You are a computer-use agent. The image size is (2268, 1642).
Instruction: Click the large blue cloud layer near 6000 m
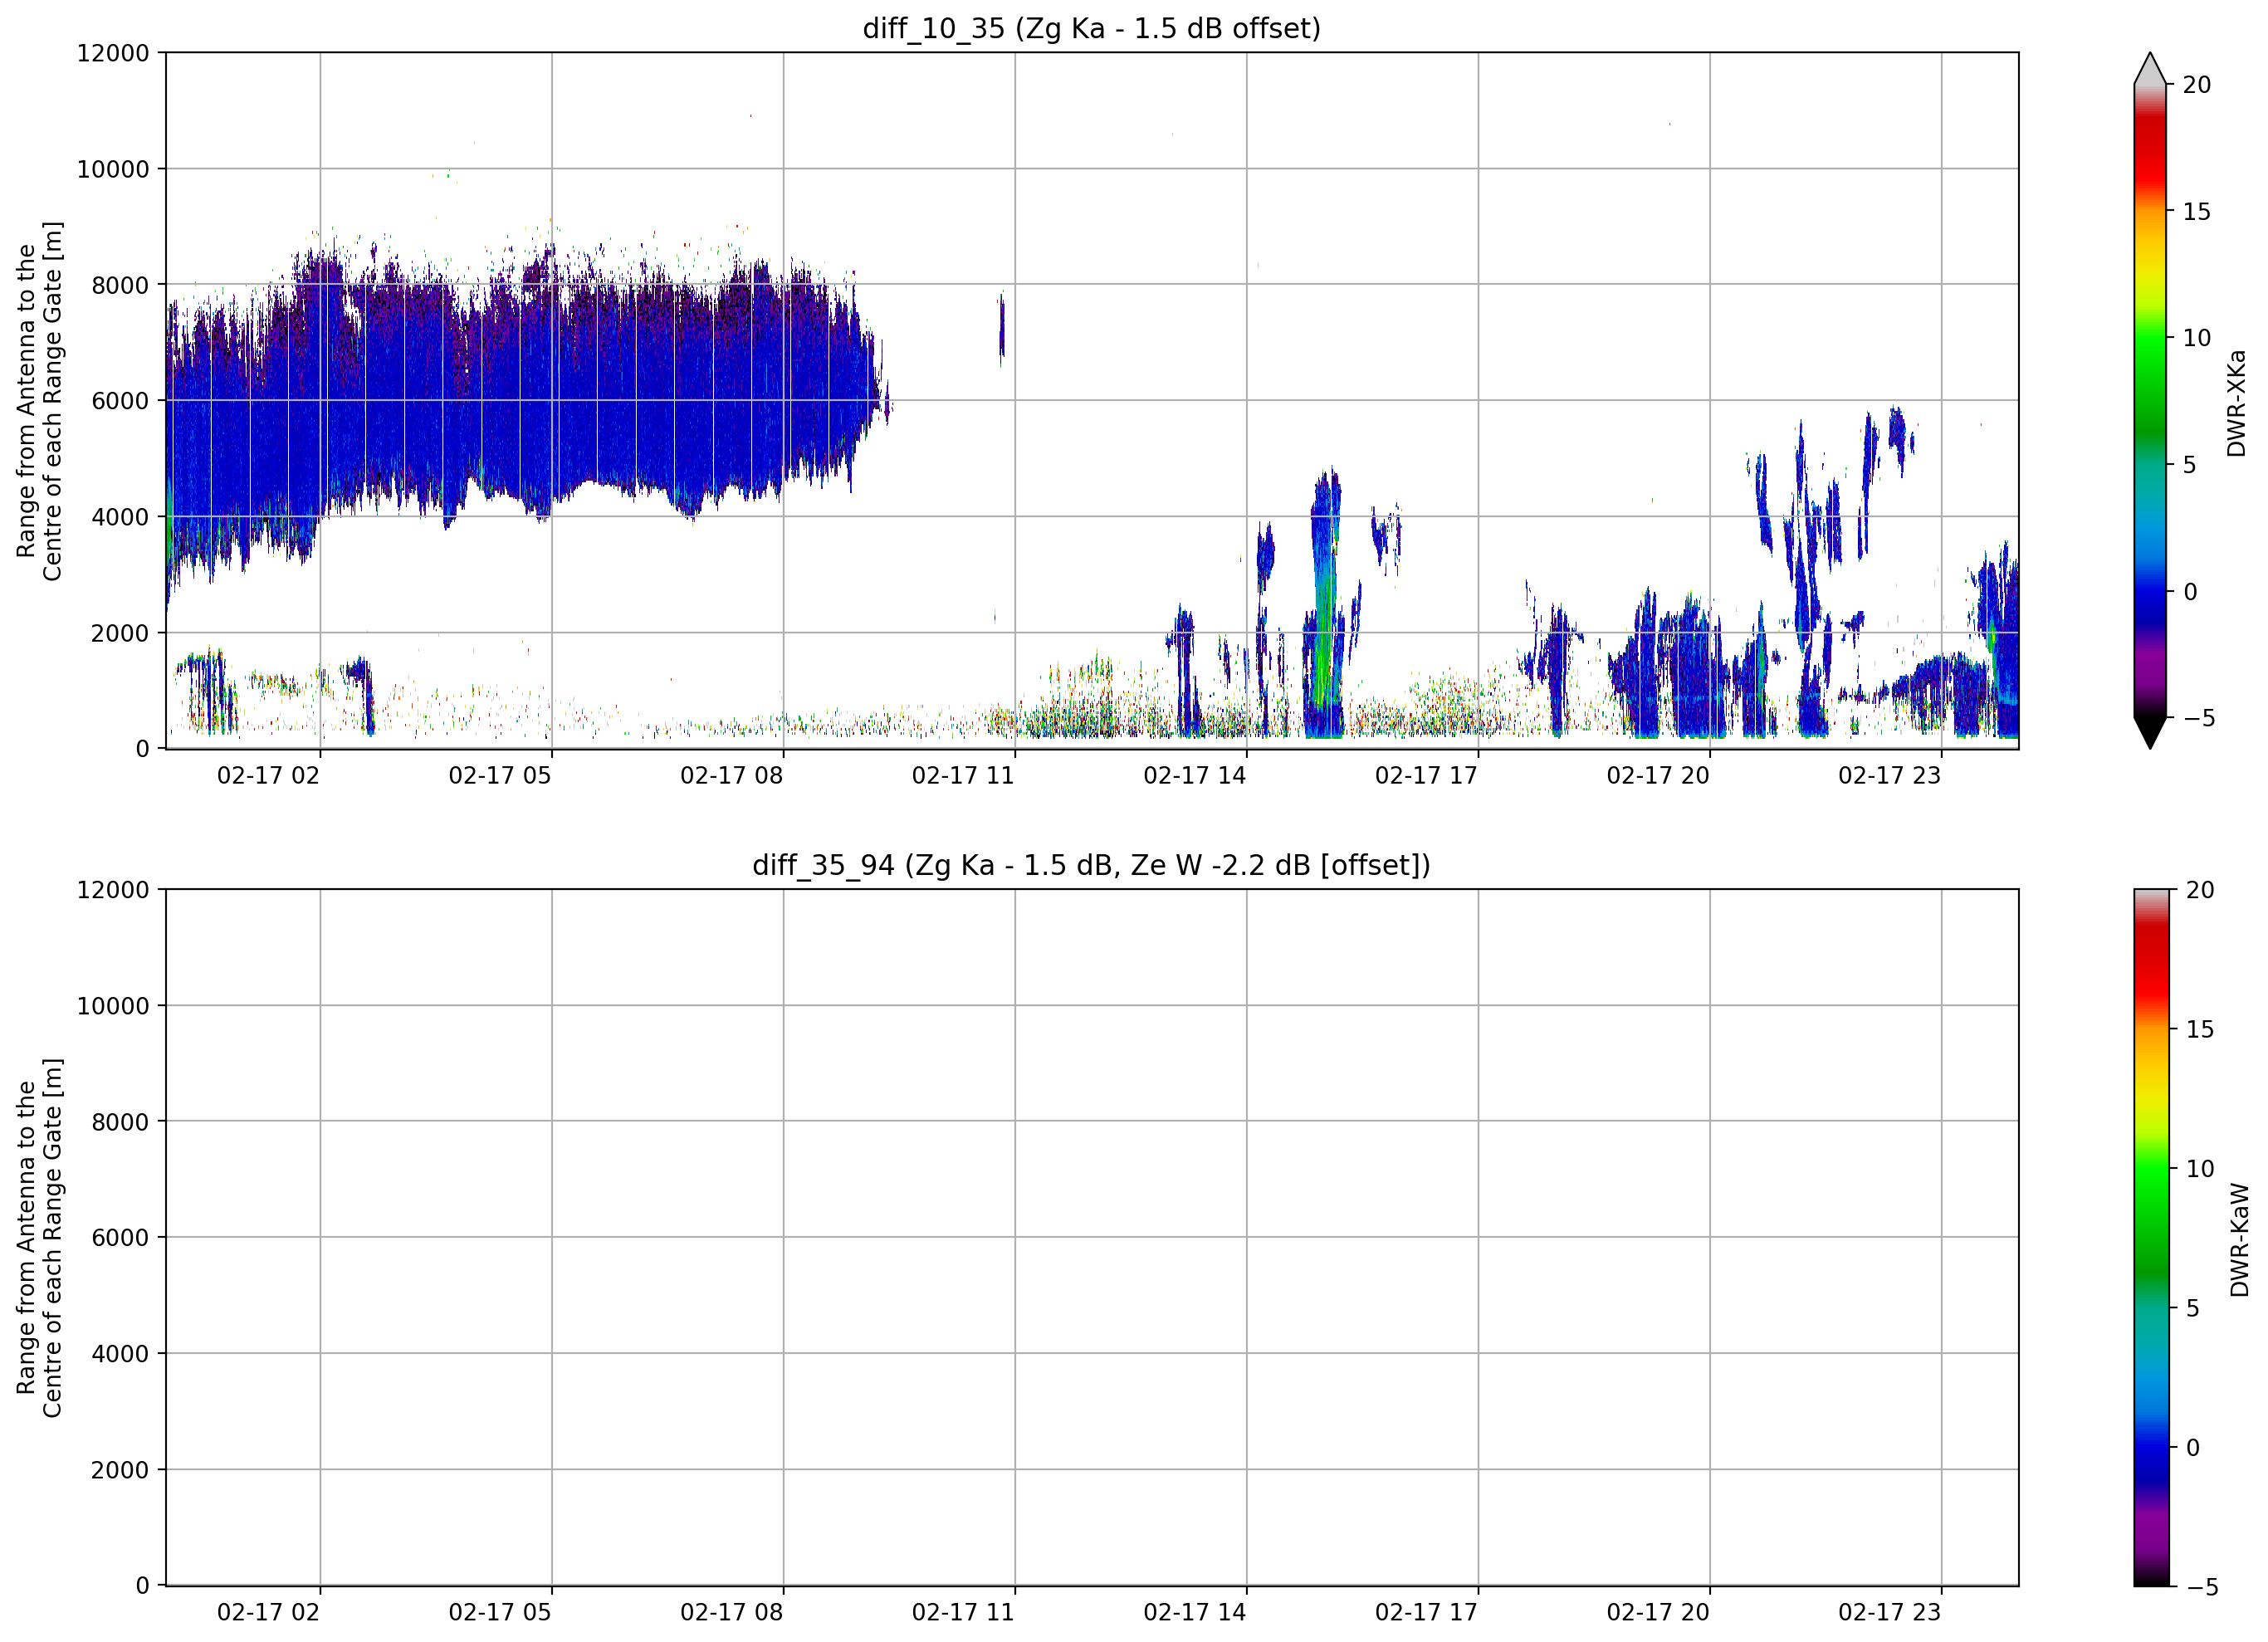pyautogui.click(x=520, y=400)
